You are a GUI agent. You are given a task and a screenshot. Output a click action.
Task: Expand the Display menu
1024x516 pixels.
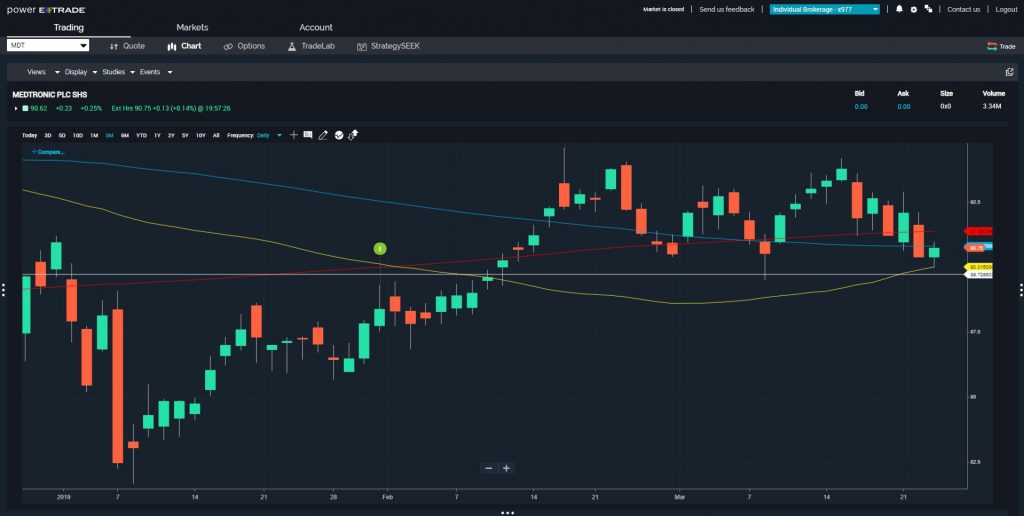pyautogui.click(x=81, y=72)
